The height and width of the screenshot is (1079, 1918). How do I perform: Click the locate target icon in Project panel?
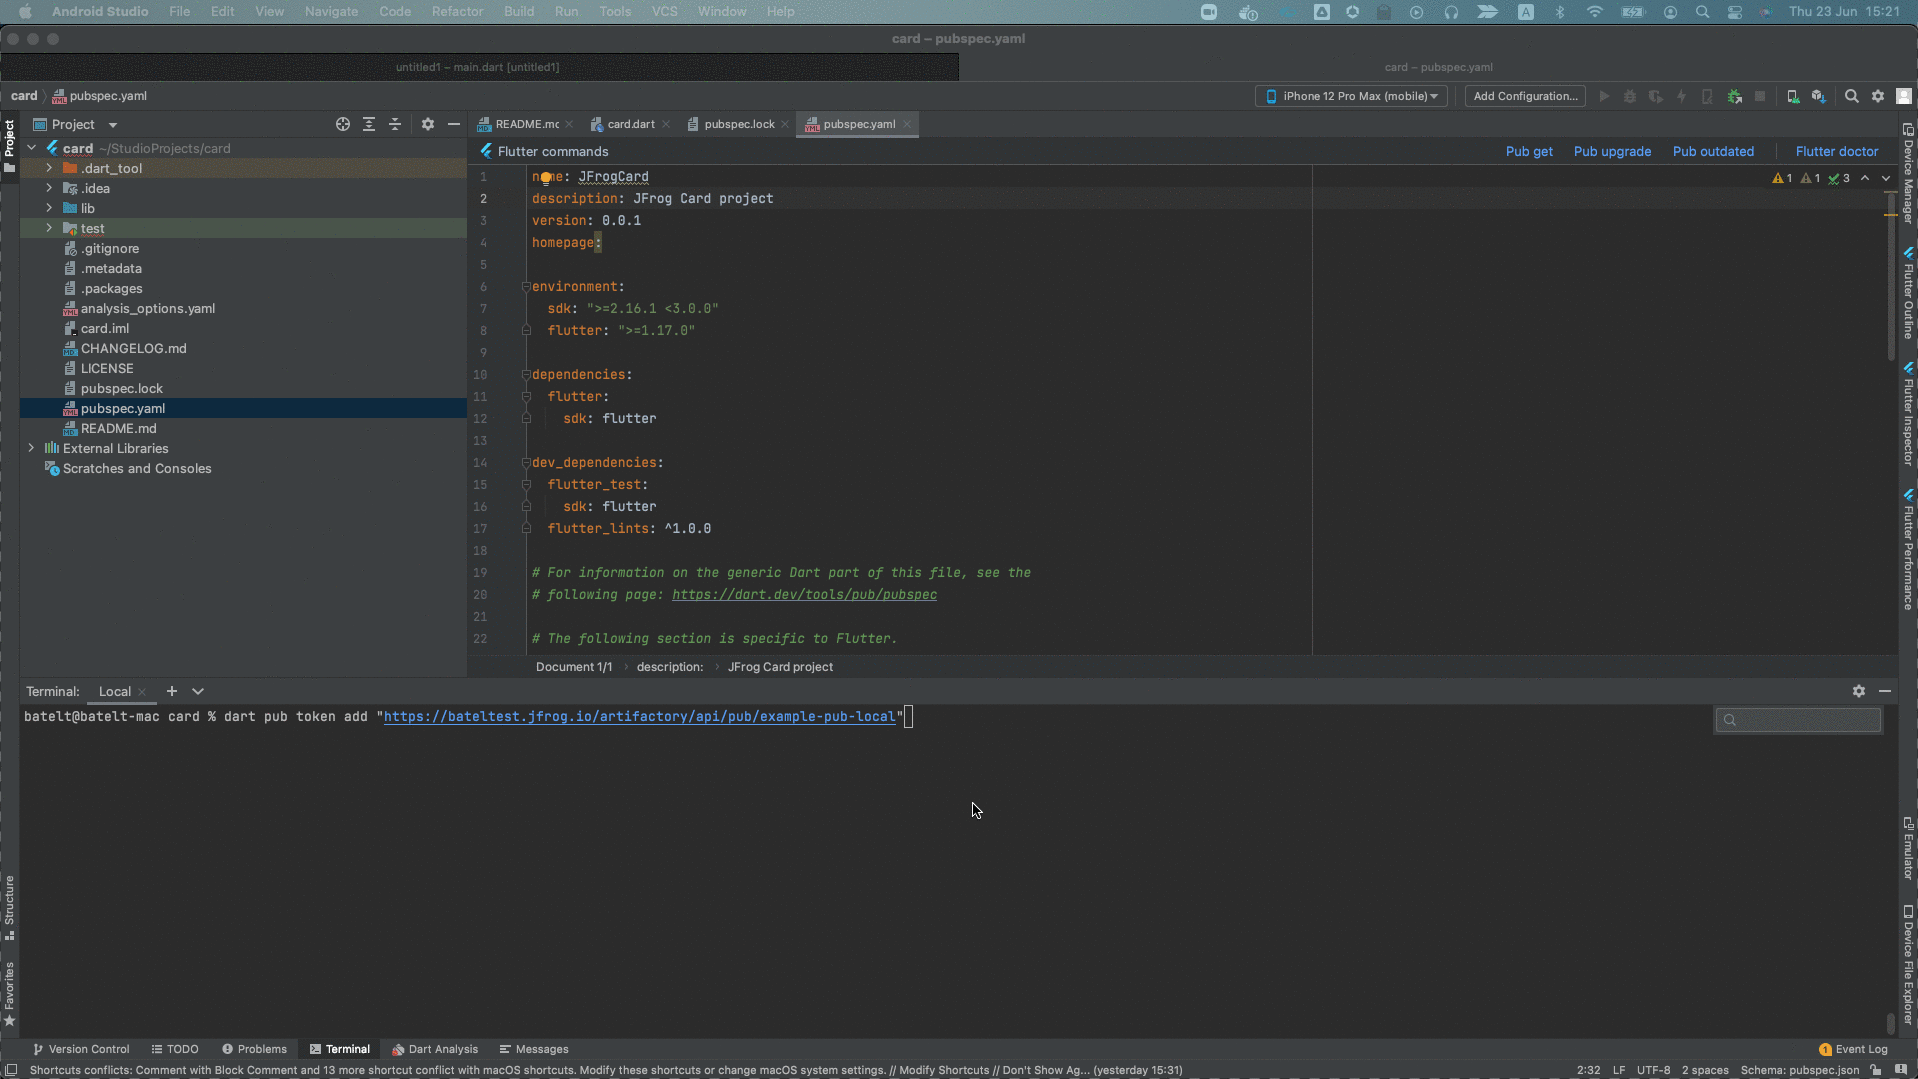point(343,124)
